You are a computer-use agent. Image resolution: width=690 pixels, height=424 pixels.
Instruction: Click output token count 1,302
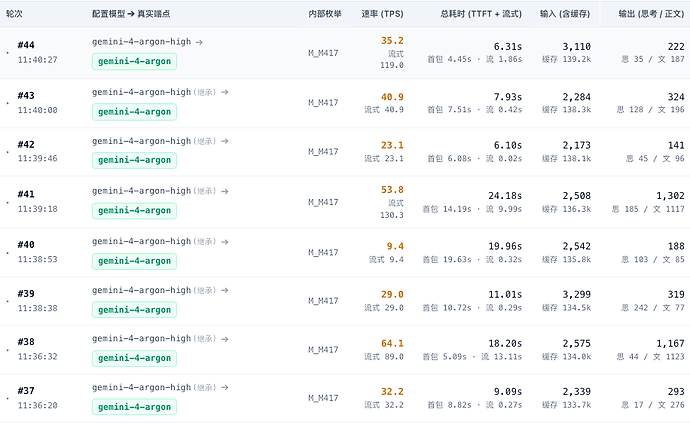pyautogui.click(x=670, y=196)
